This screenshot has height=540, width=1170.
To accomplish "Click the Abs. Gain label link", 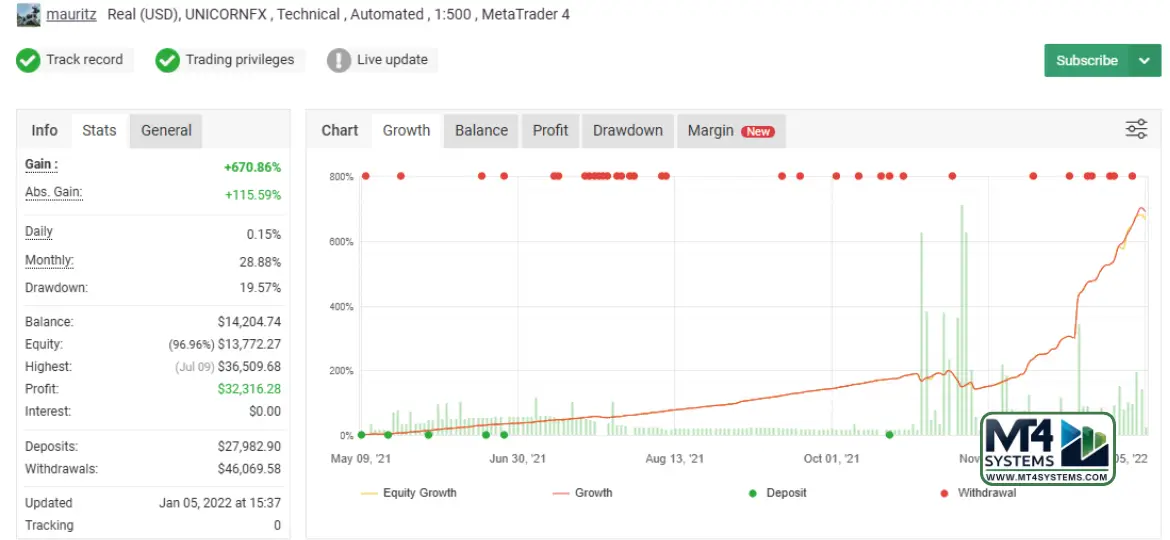I will (x=53, y=192).
